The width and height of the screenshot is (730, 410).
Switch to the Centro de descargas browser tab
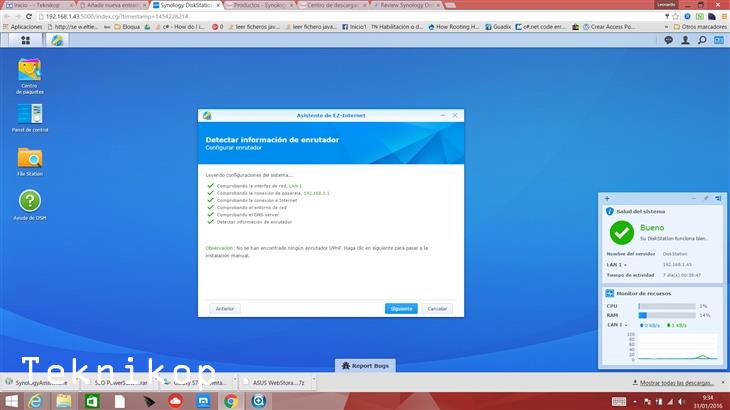tap(332, 5)
